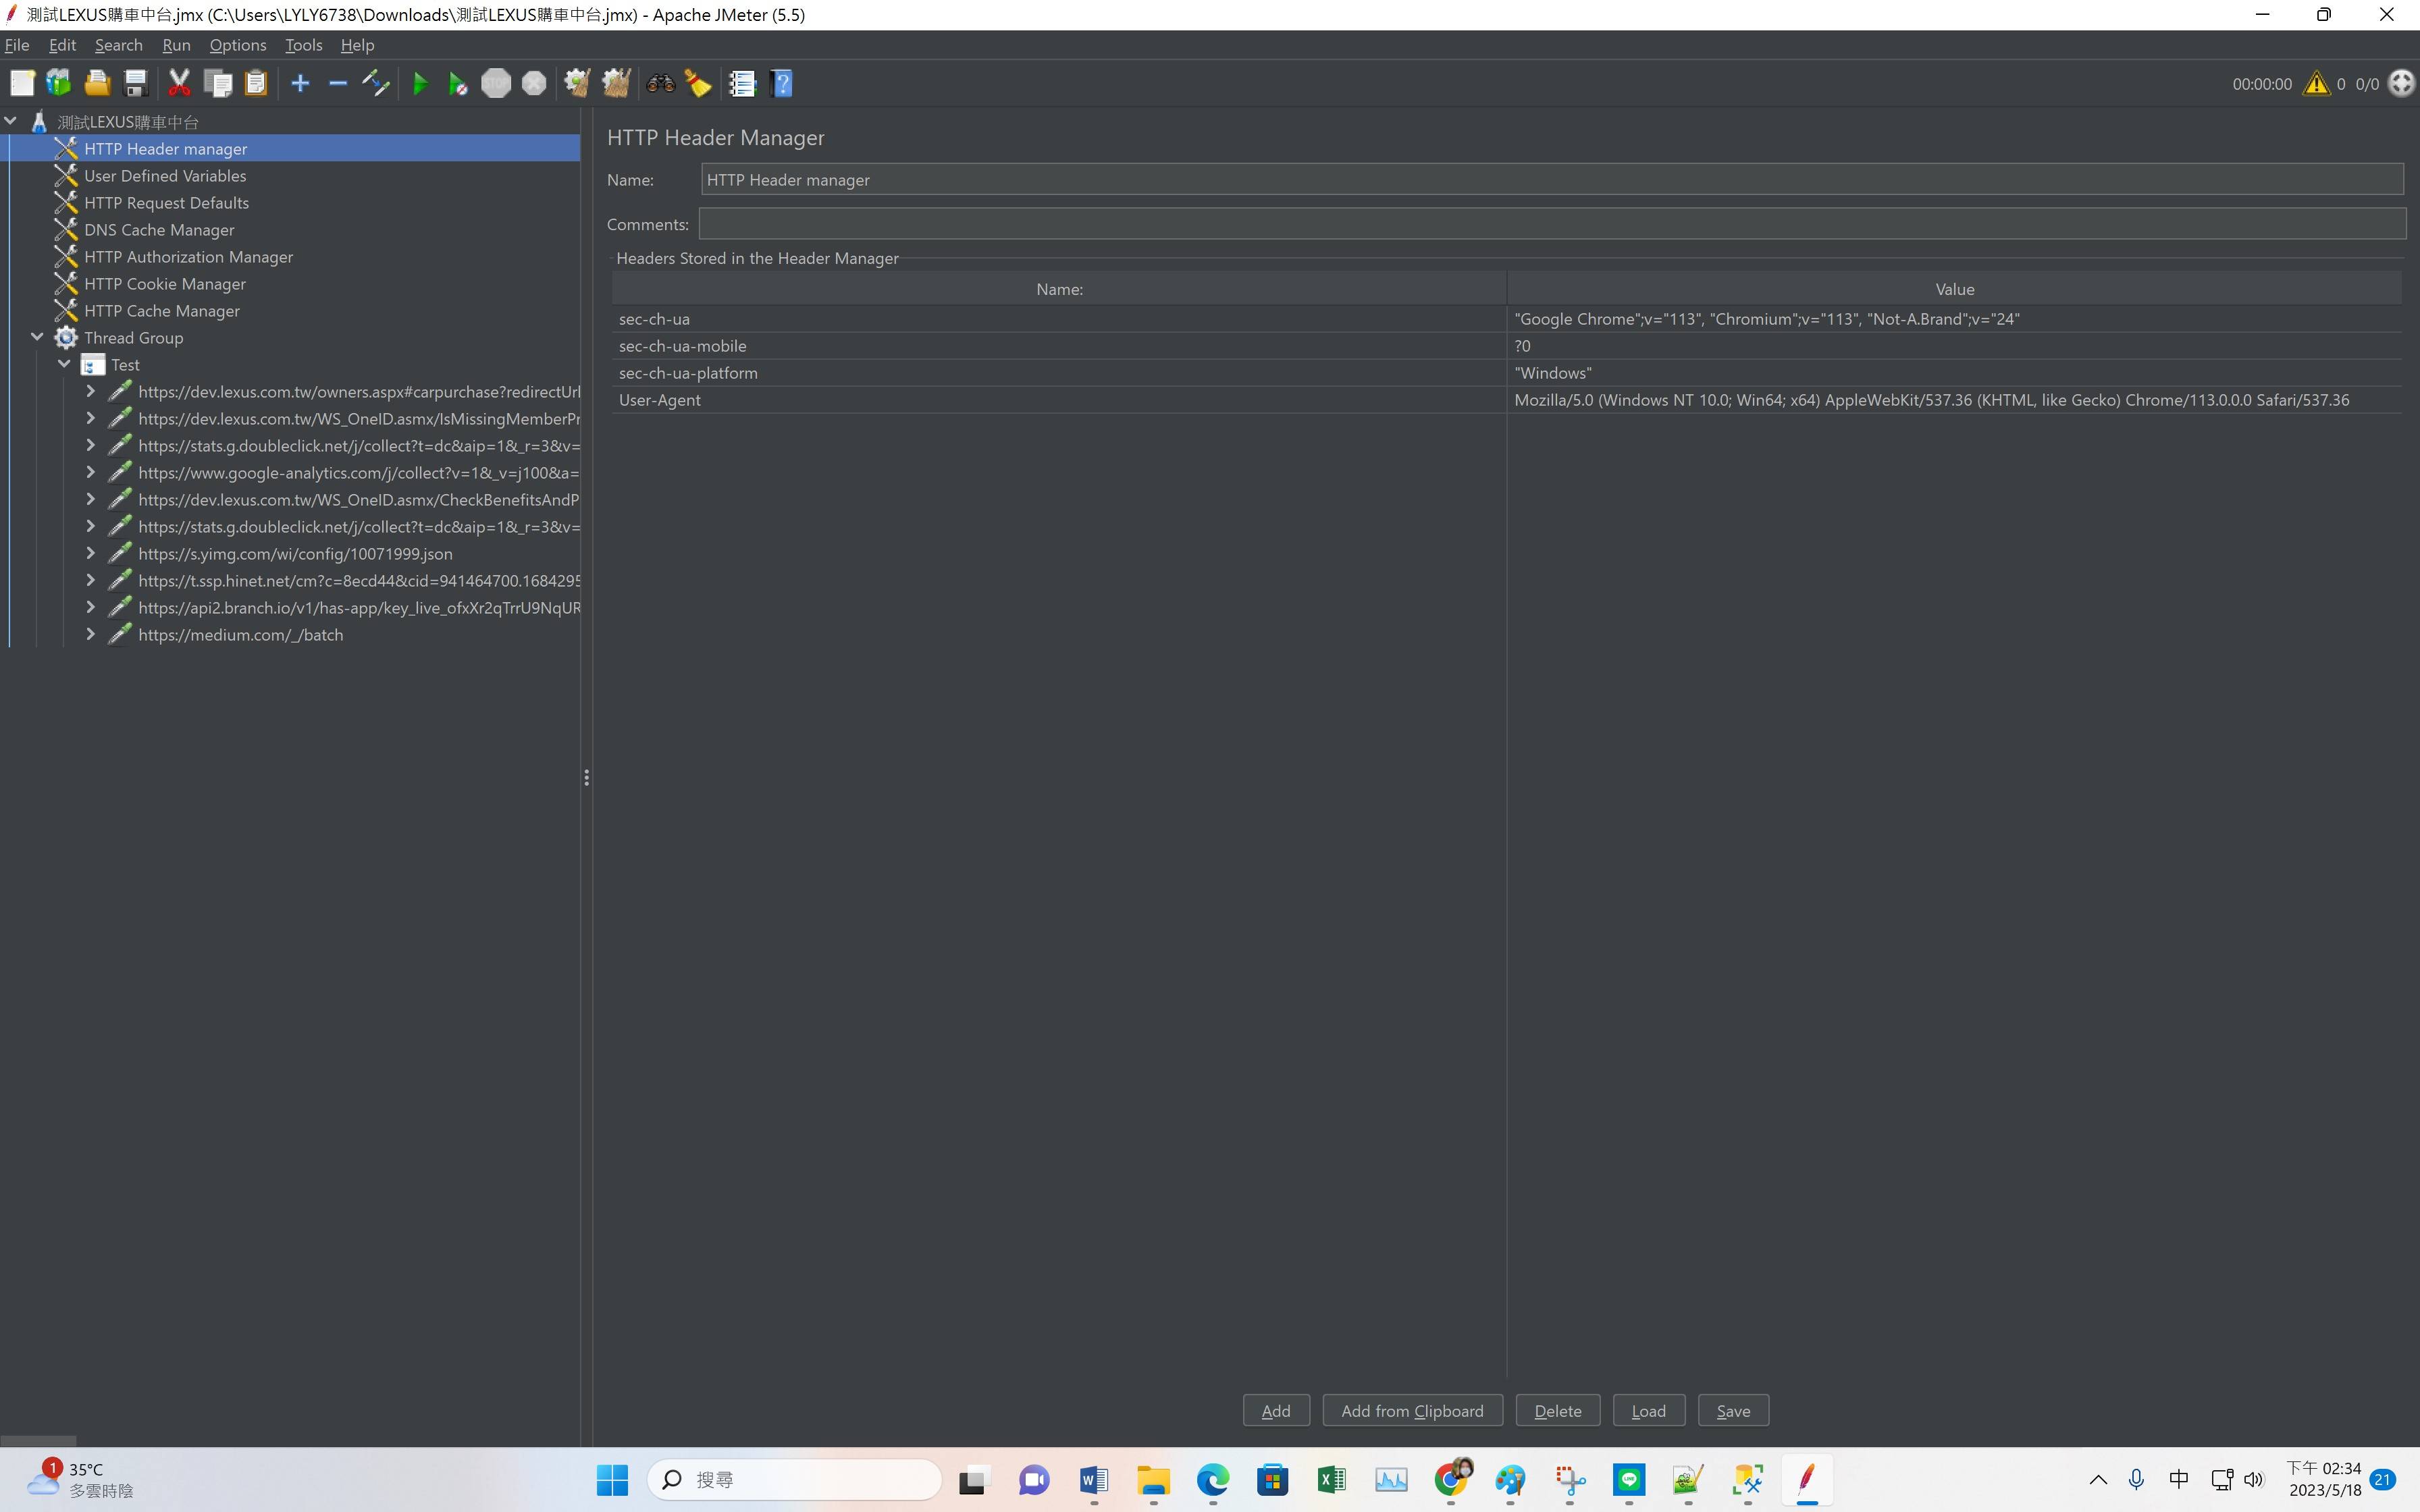The image size is (2420, 1512).
Task: Click the thread status globe icon top right
Action: 2401,83
